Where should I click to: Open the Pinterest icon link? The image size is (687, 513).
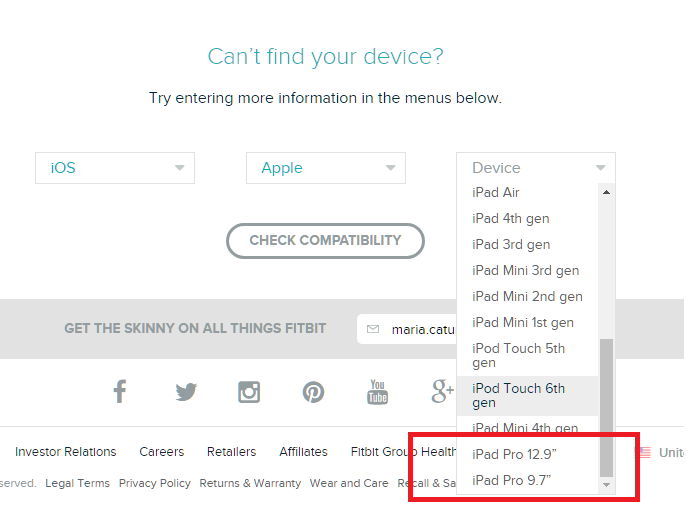click(x=313, y=392)
